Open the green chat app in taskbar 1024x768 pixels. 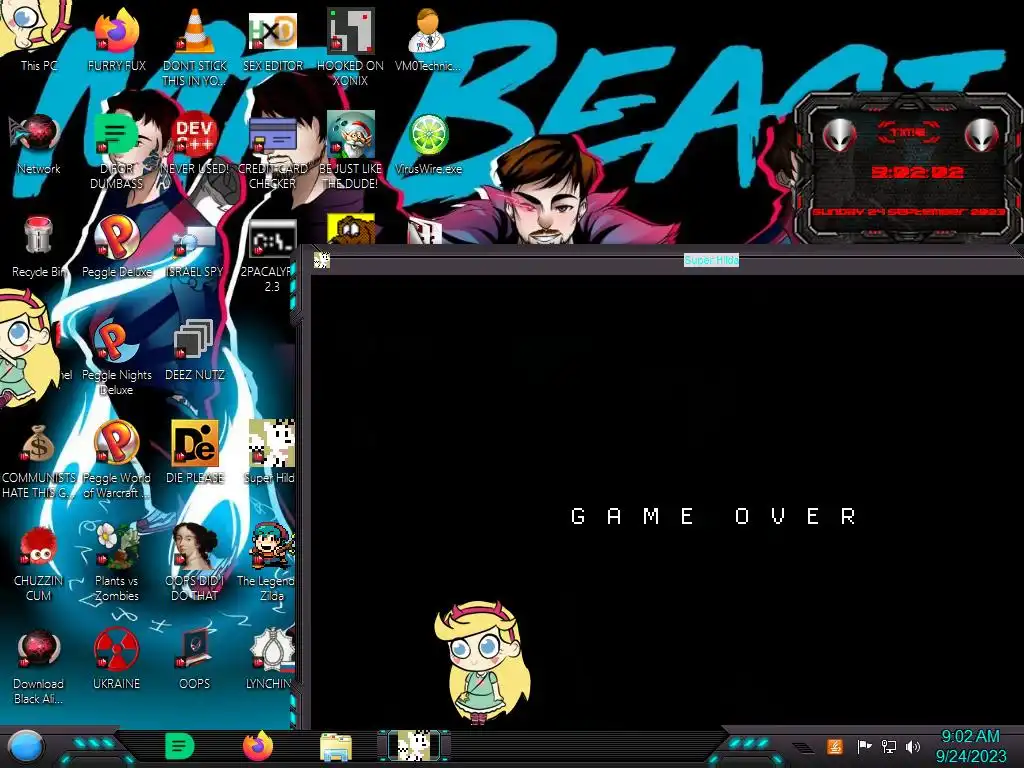coord(179,746)
